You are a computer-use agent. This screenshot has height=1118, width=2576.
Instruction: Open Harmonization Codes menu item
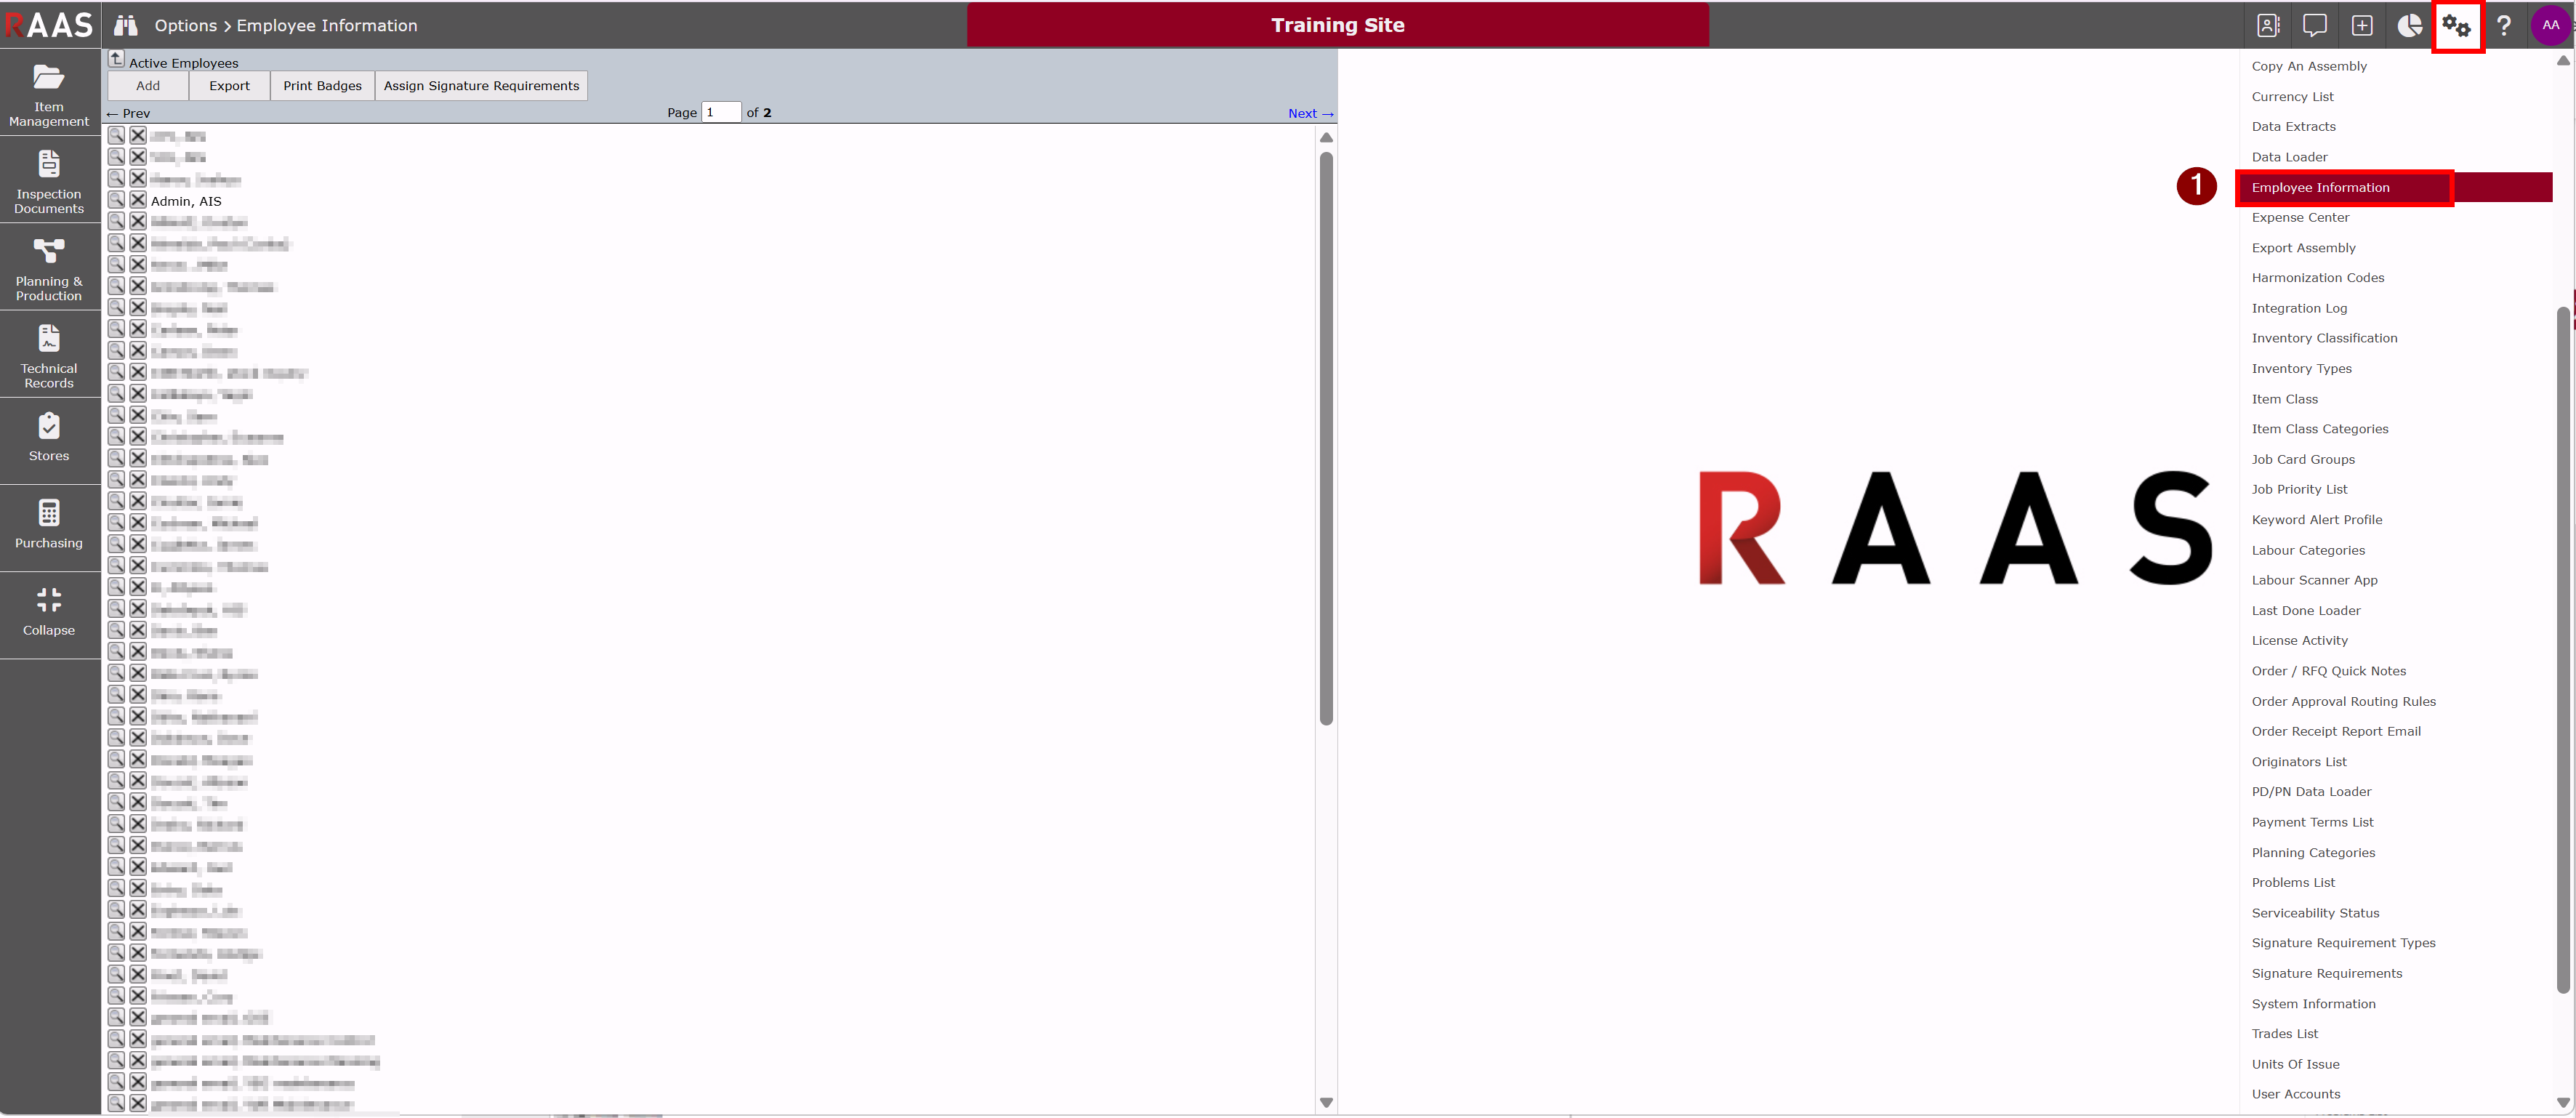coord(2317,278)
